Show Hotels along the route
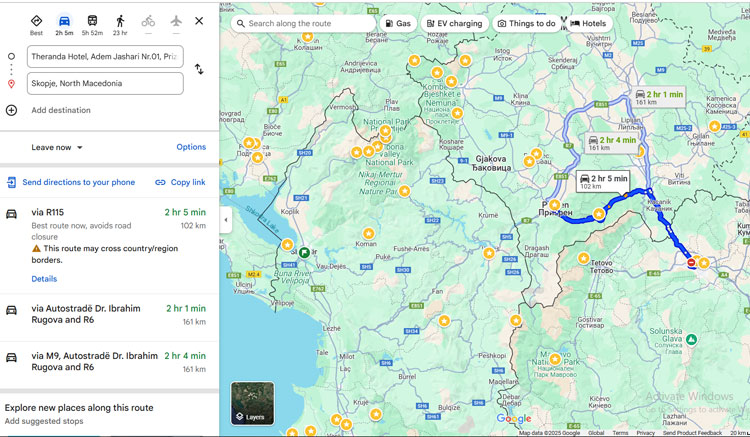 588,23
